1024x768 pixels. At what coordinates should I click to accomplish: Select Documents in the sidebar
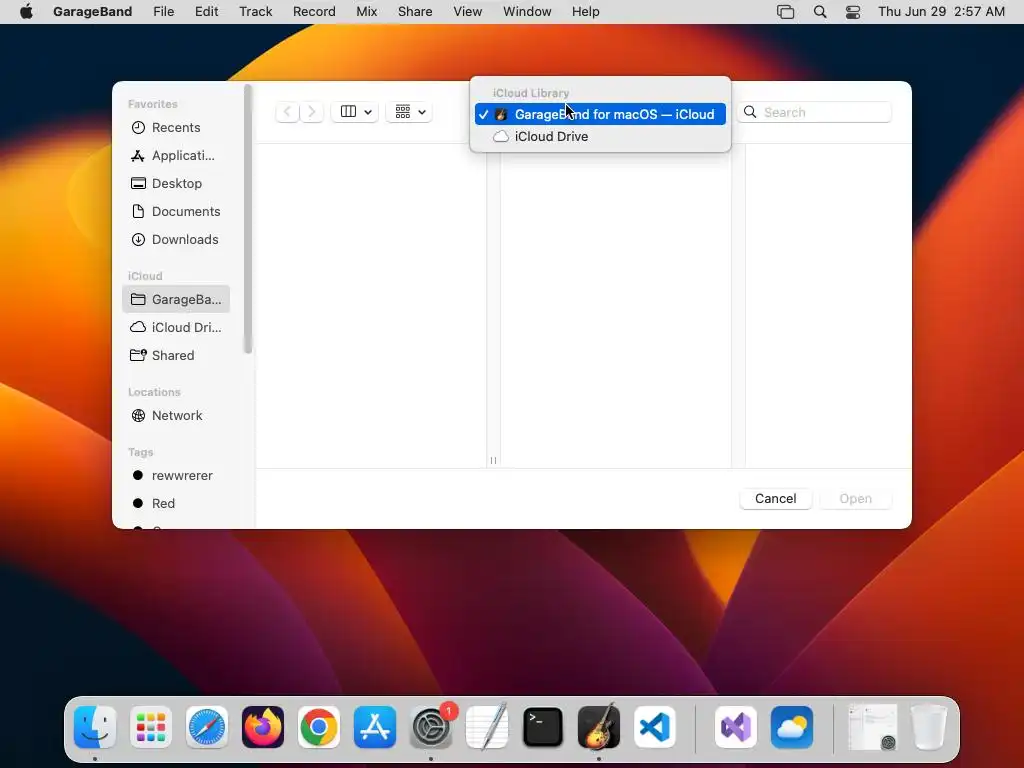176,212
